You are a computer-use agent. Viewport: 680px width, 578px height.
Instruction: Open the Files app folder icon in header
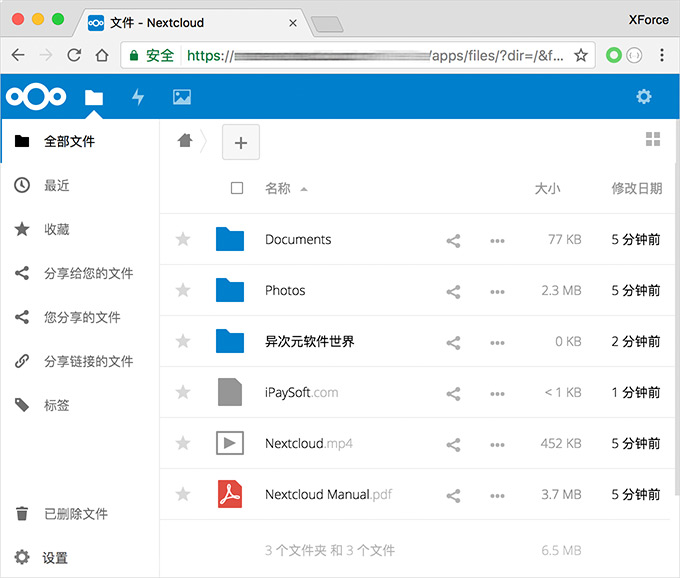[x=94, y=98]
